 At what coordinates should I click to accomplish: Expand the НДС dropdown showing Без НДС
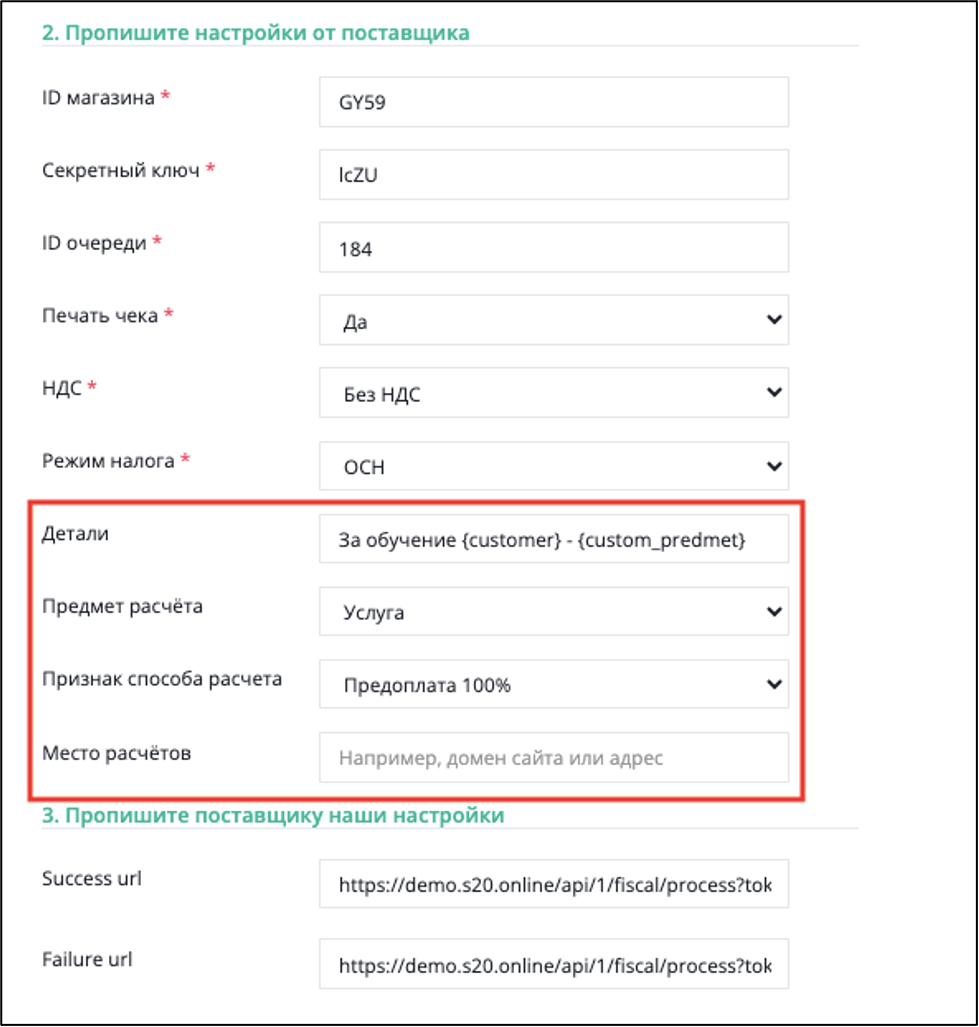tap(554, 393)
